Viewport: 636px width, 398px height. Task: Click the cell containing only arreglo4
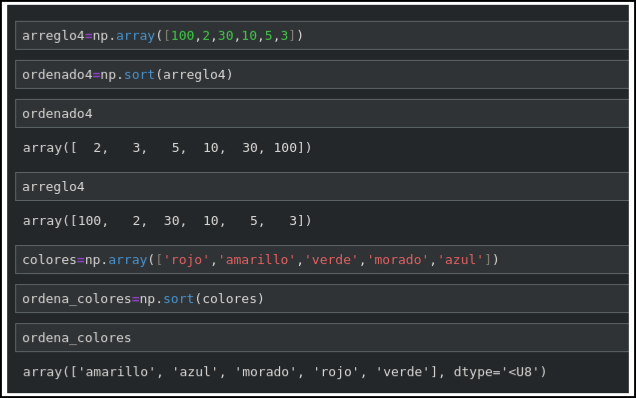(322, 187)
